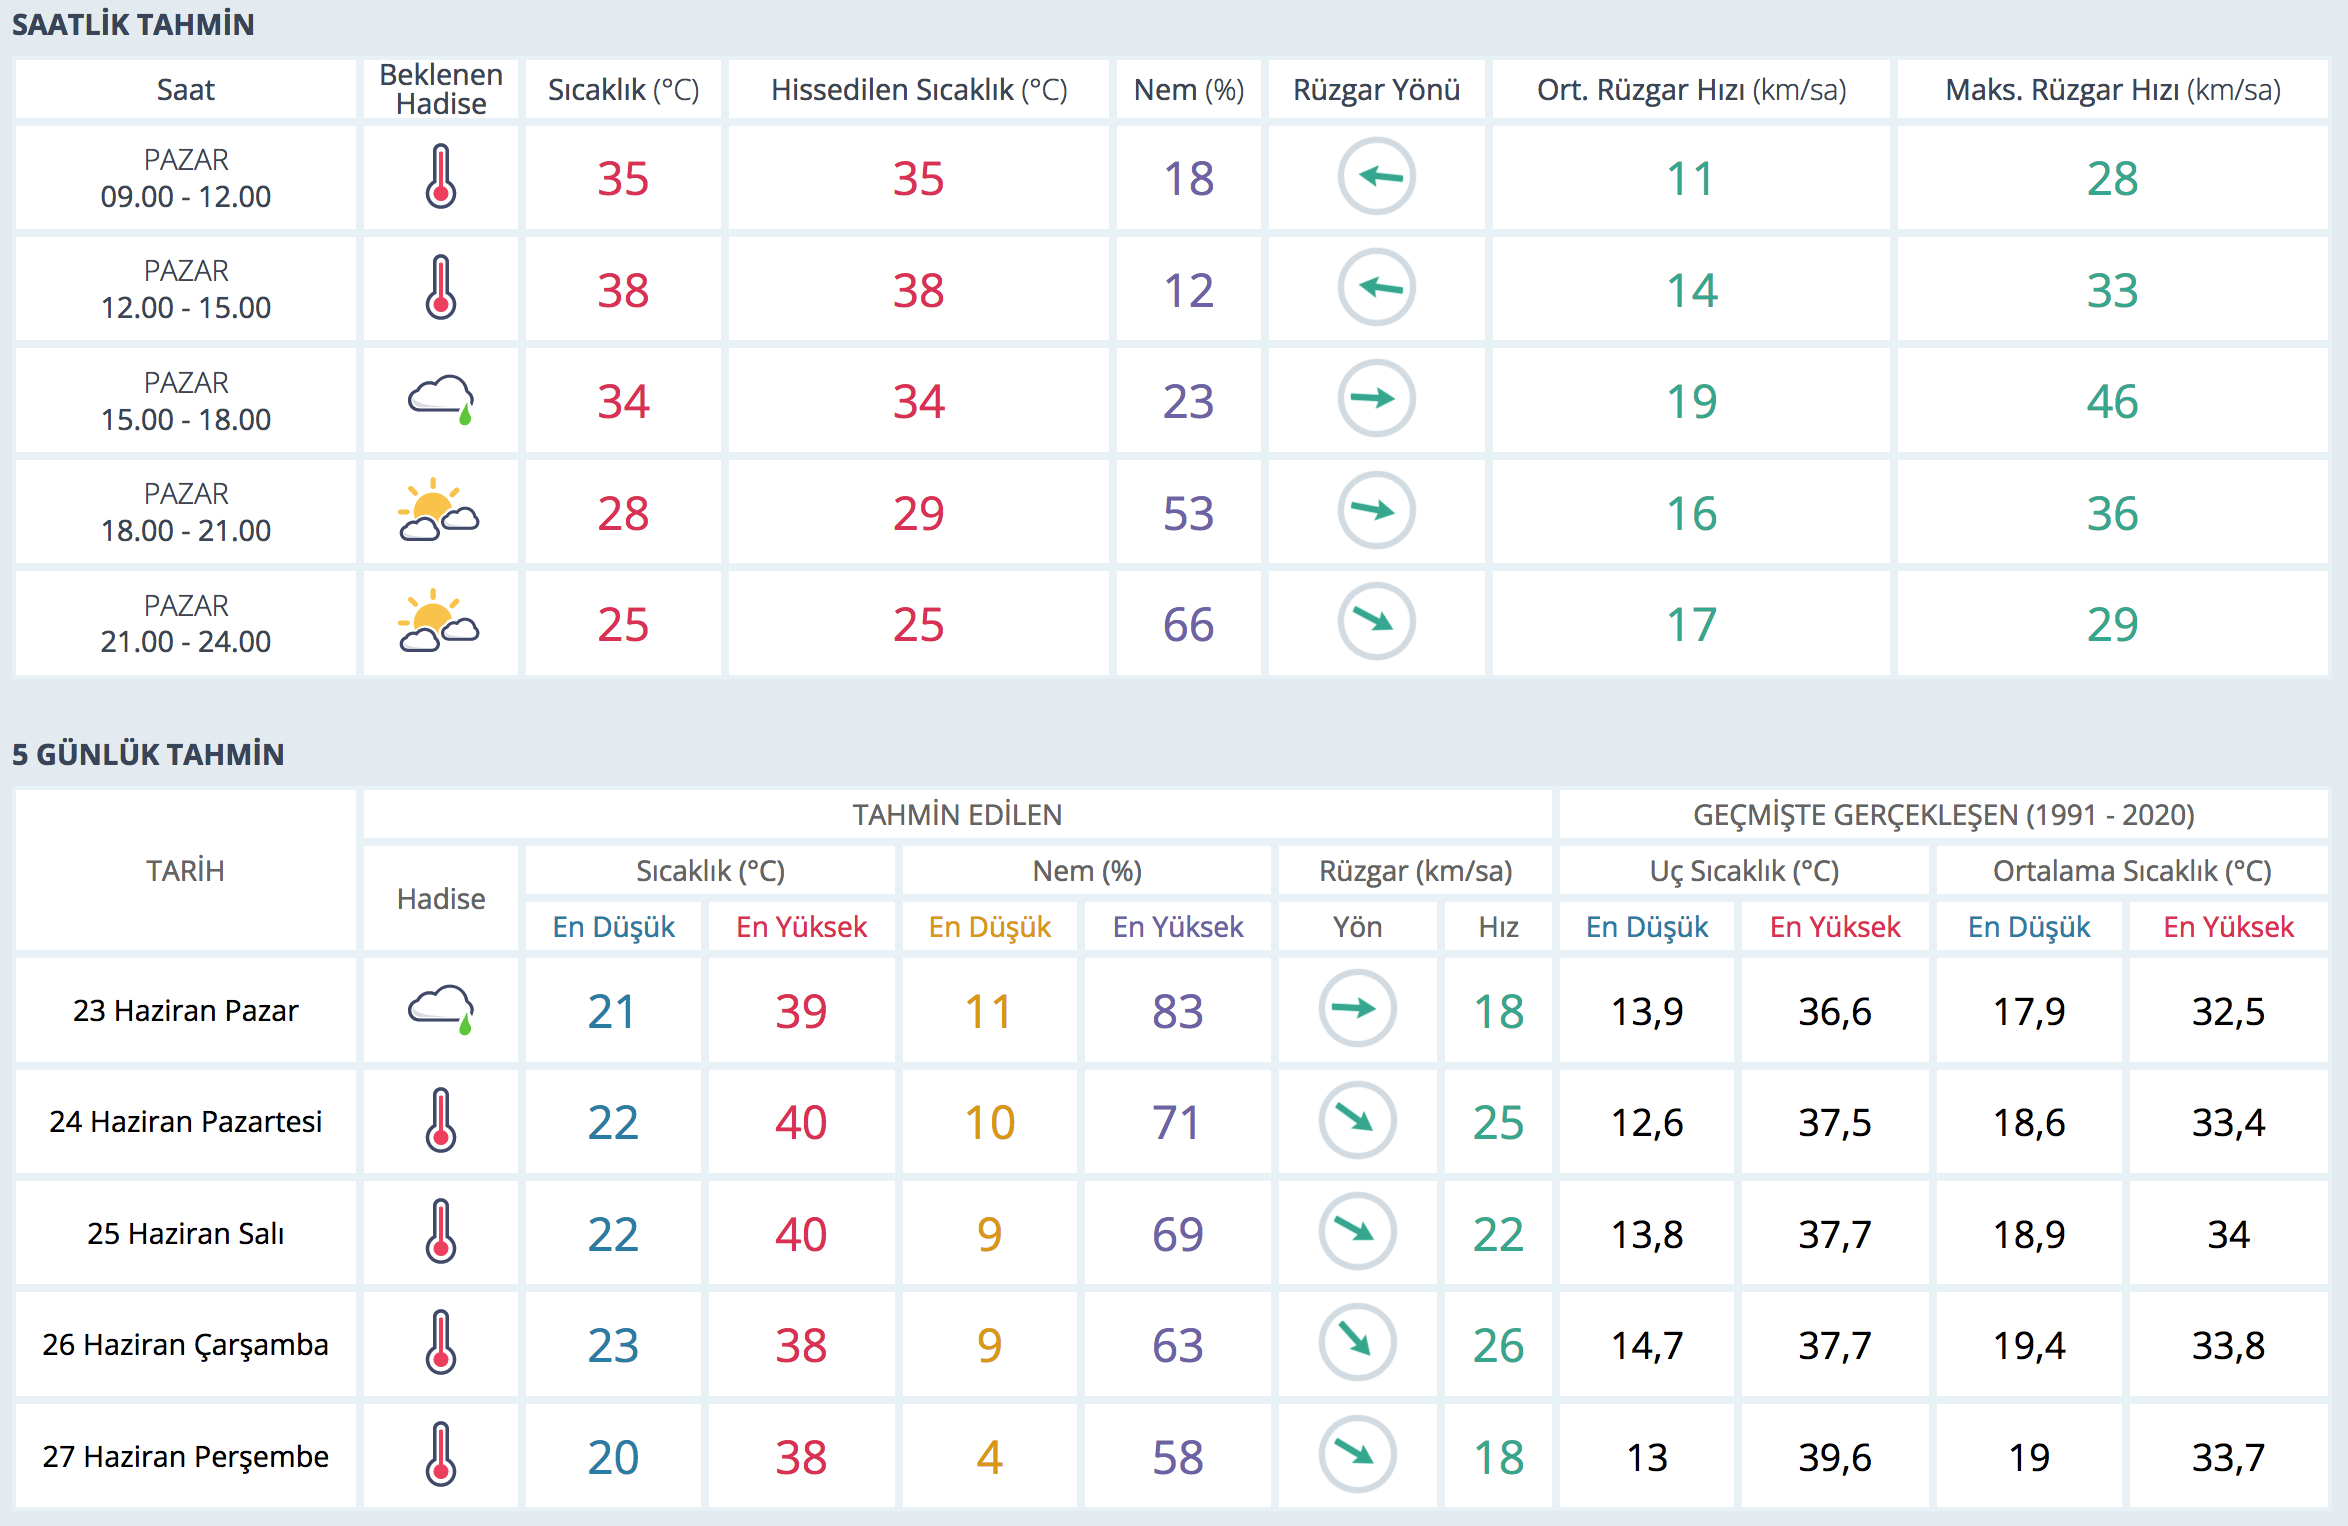Click wind direction icon for 26 Haziran Çarşamba
2348x1526 pixels.
pos(1357,1343)
